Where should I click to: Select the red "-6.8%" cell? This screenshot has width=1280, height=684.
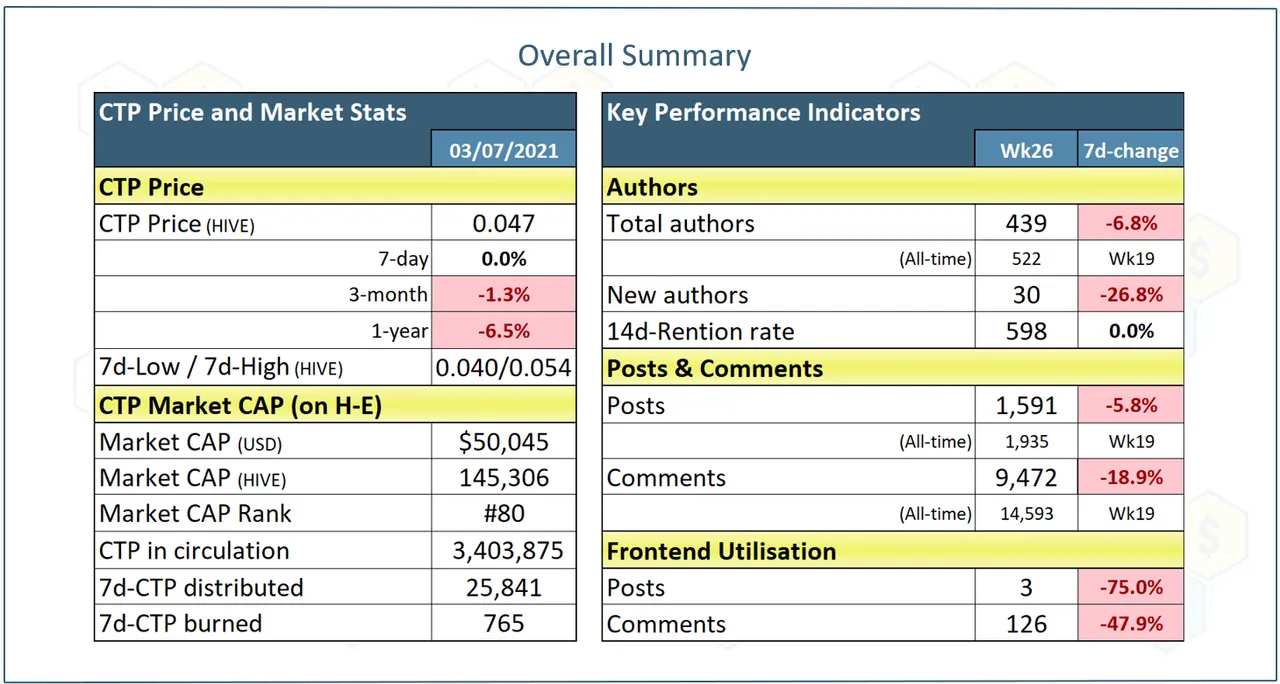pyautogui.click(x=1131, y=224)
